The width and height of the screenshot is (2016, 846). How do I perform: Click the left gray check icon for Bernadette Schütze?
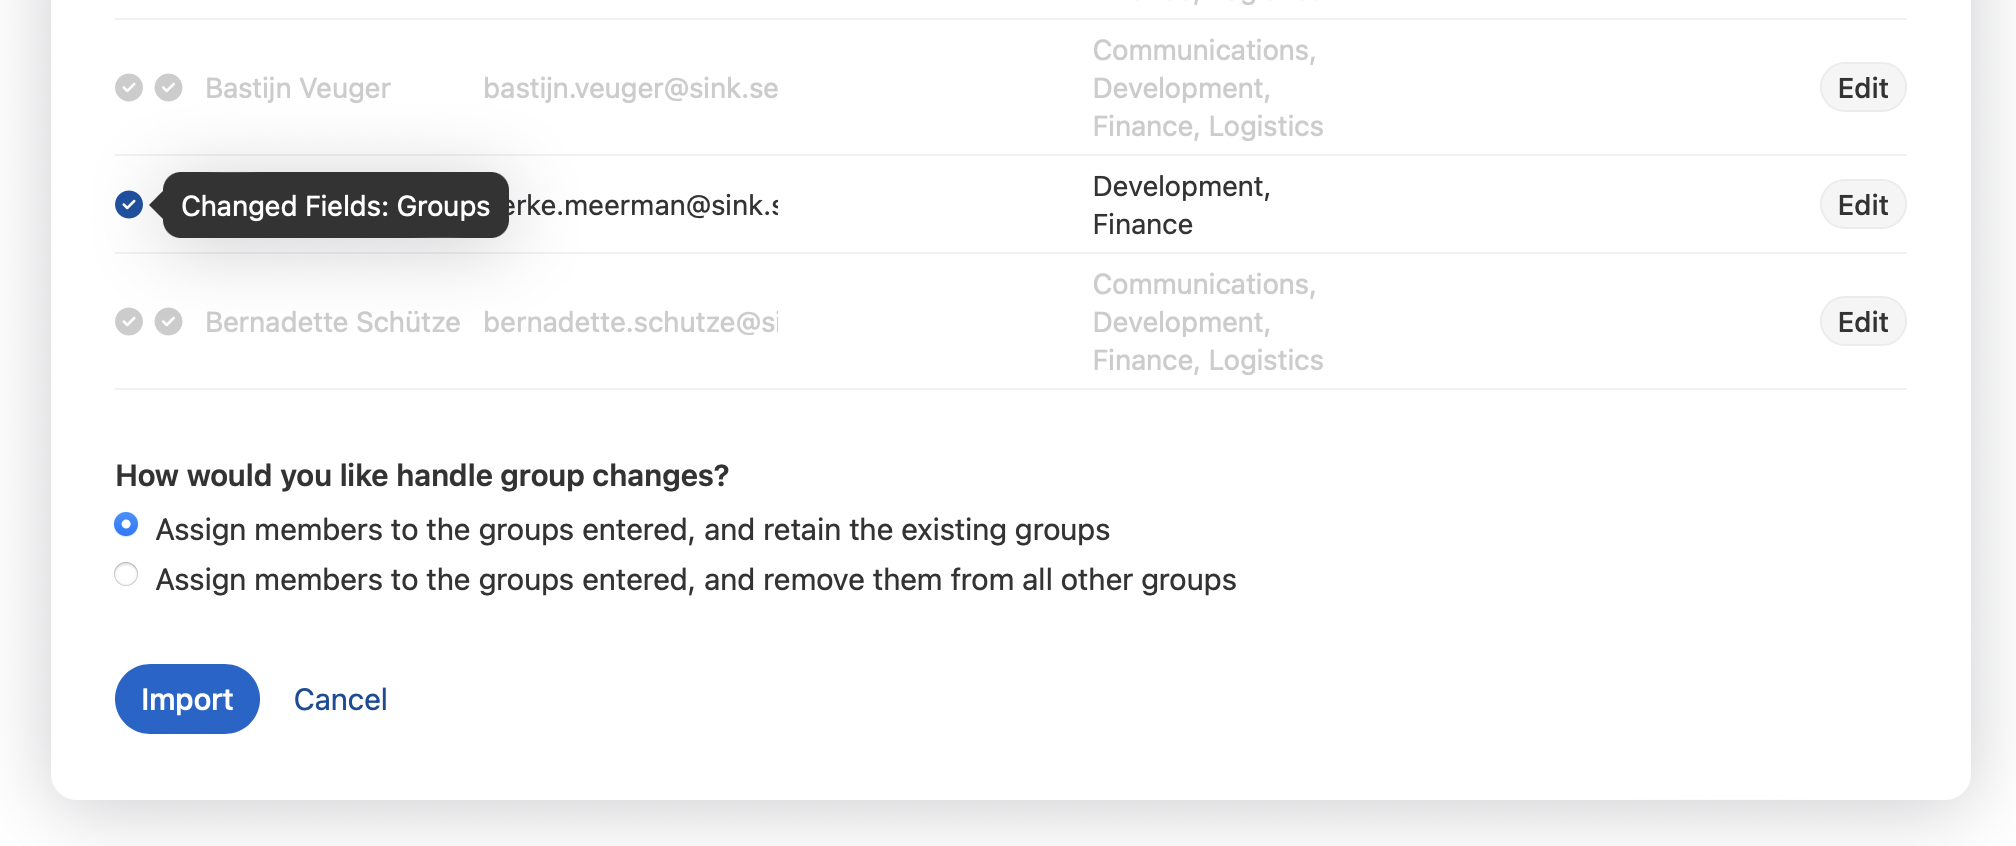click(129, 322)
